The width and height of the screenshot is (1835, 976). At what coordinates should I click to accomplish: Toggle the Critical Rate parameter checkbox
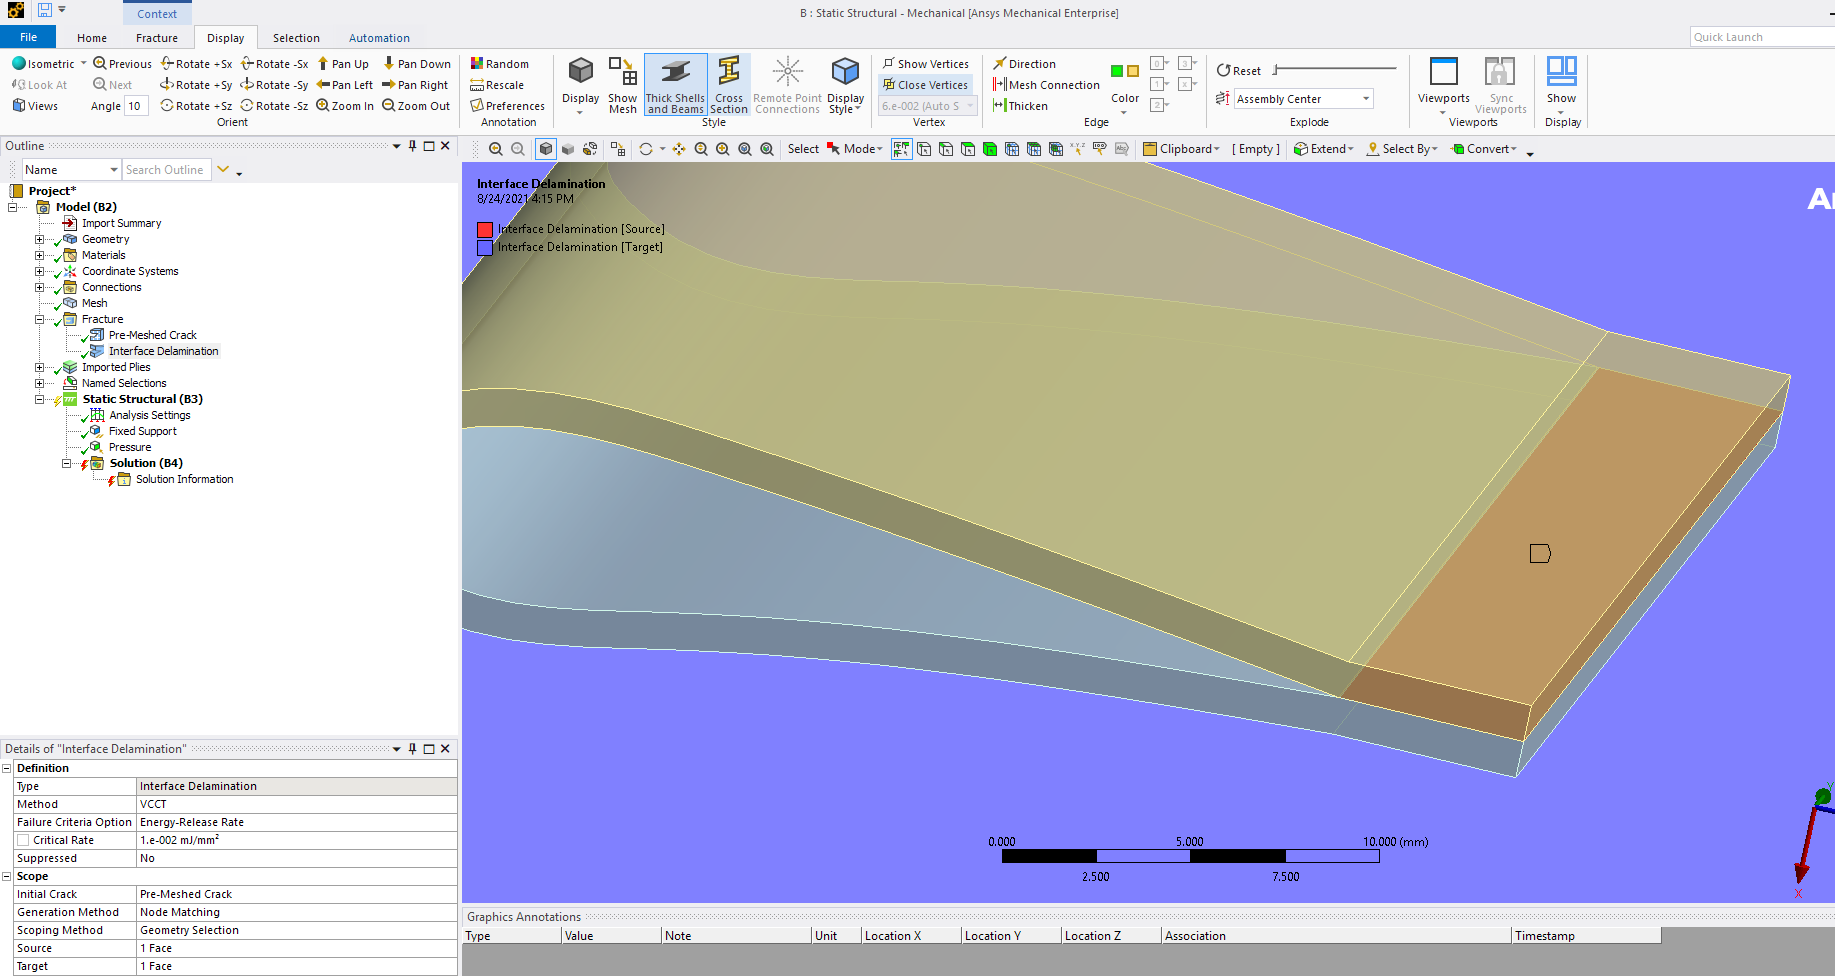(23, 840)
